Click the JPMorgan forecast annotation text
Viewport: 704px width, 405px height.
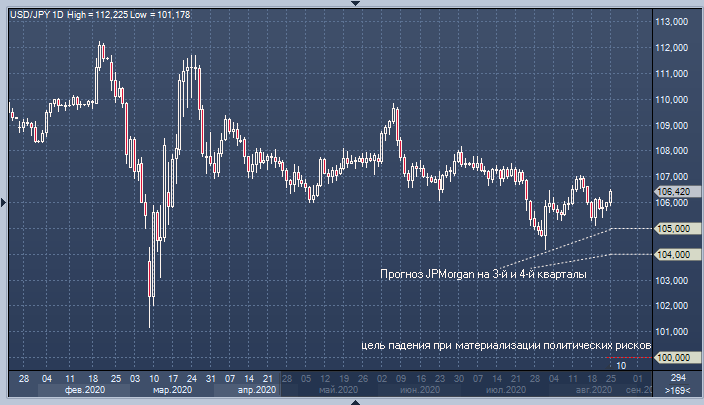point(484,273)
